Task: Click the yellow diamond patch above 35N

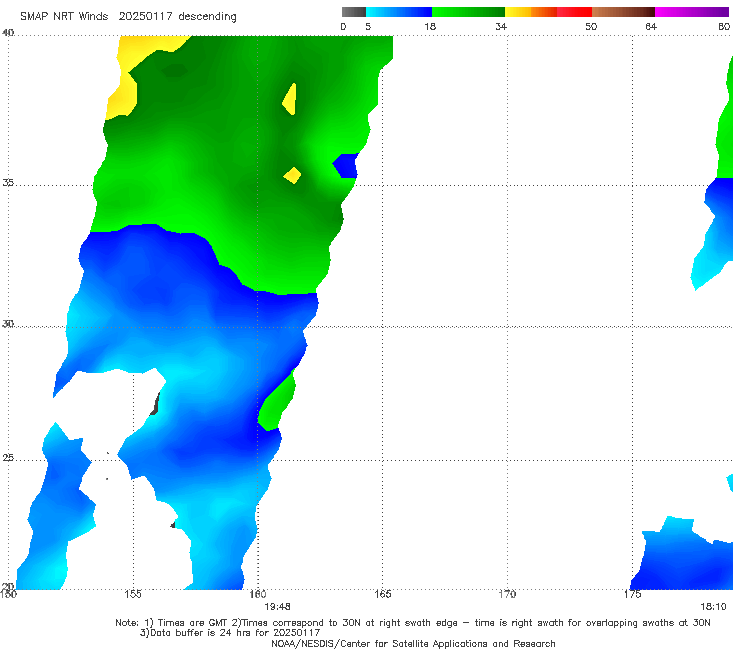Action: 292,175
